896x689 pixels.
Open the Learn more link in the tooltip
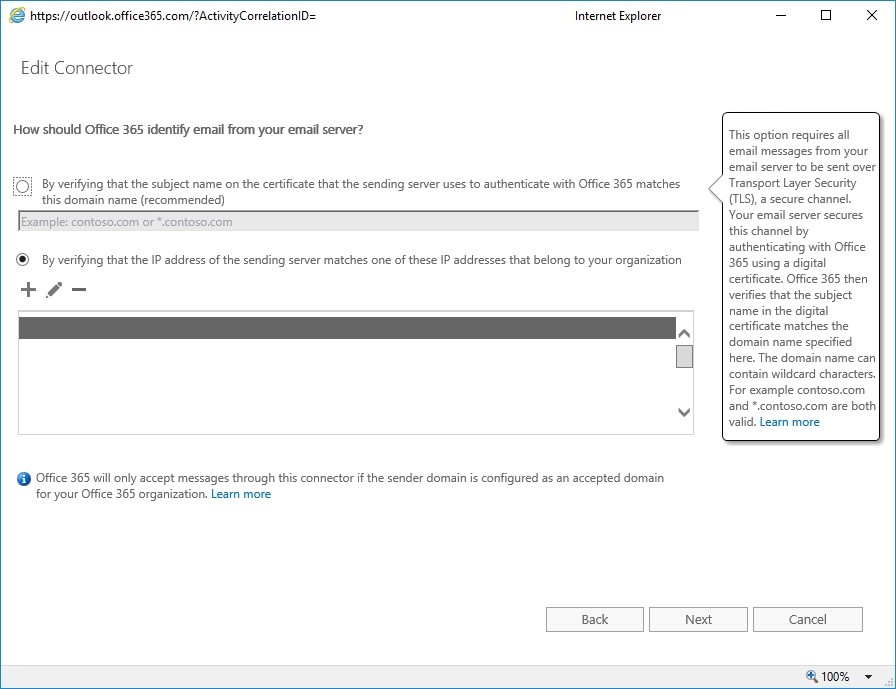pos(789,421)
